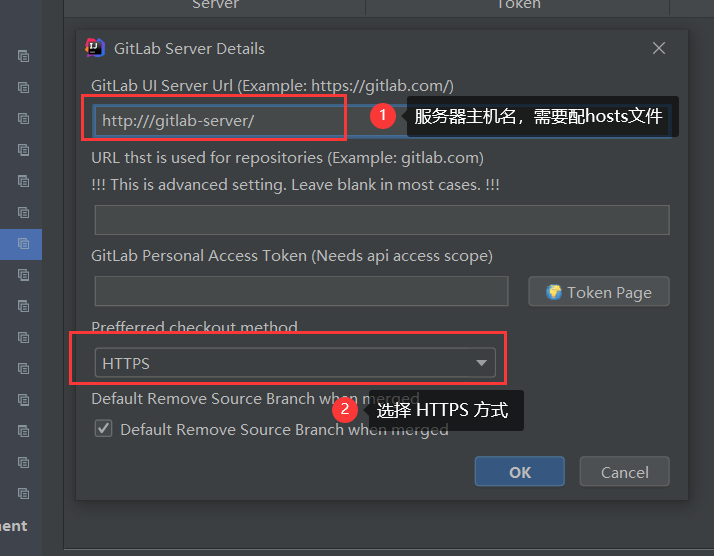Click the Personal Access Token input field

tap(301, 291)
